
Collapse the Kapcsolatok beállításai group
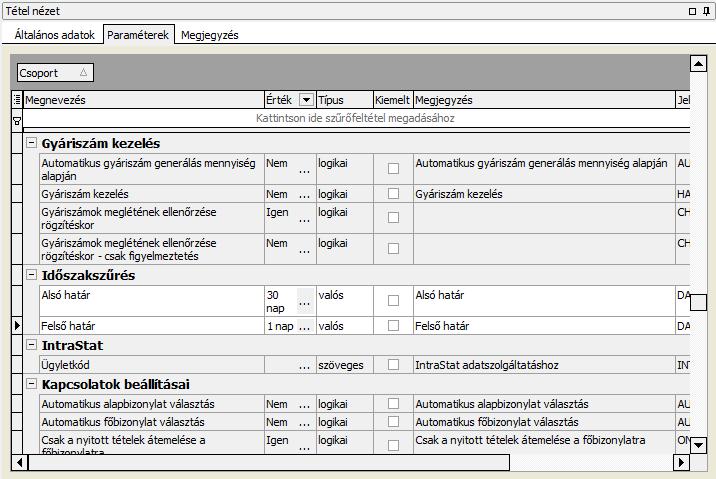point(31,384)
